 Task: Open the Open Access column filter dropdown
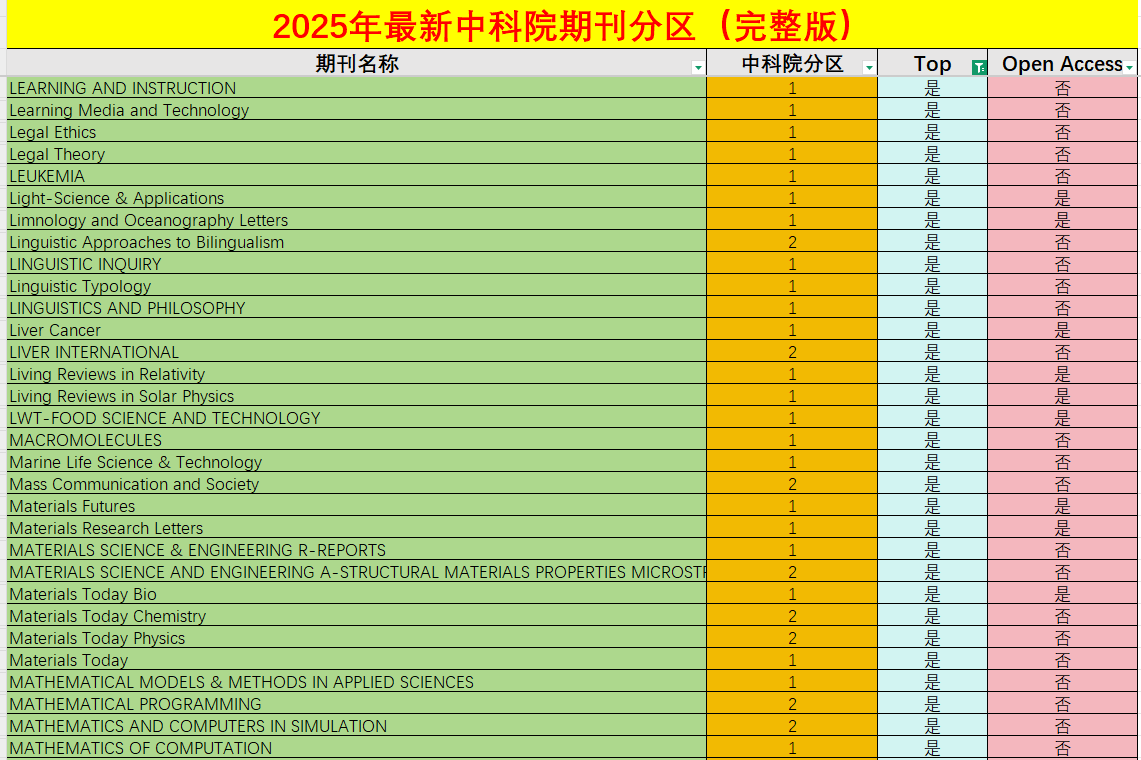click(1132, 65)
